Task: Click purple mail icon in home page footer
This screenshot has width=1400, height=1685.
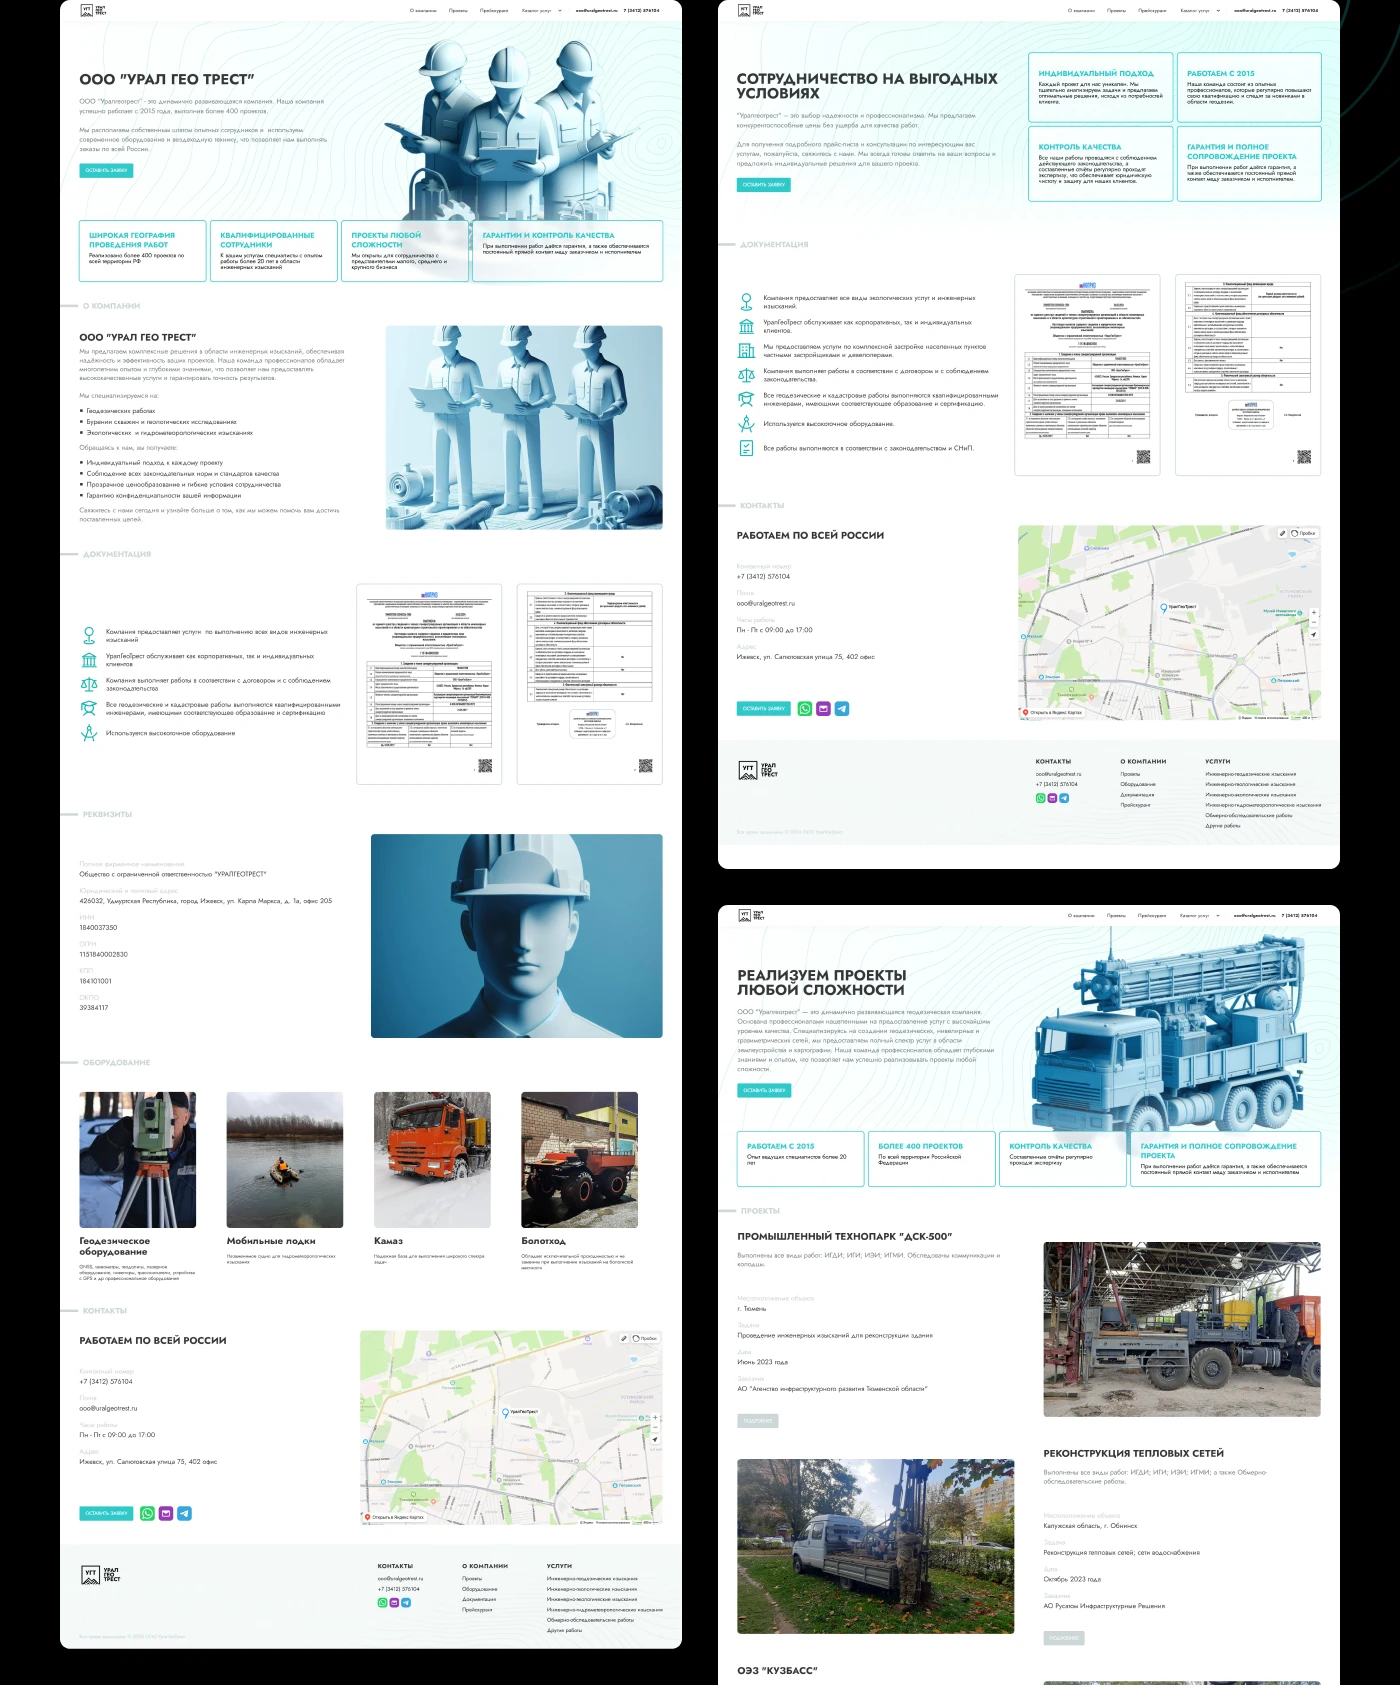Action: pyautogui.click(x=394, y=1602)
